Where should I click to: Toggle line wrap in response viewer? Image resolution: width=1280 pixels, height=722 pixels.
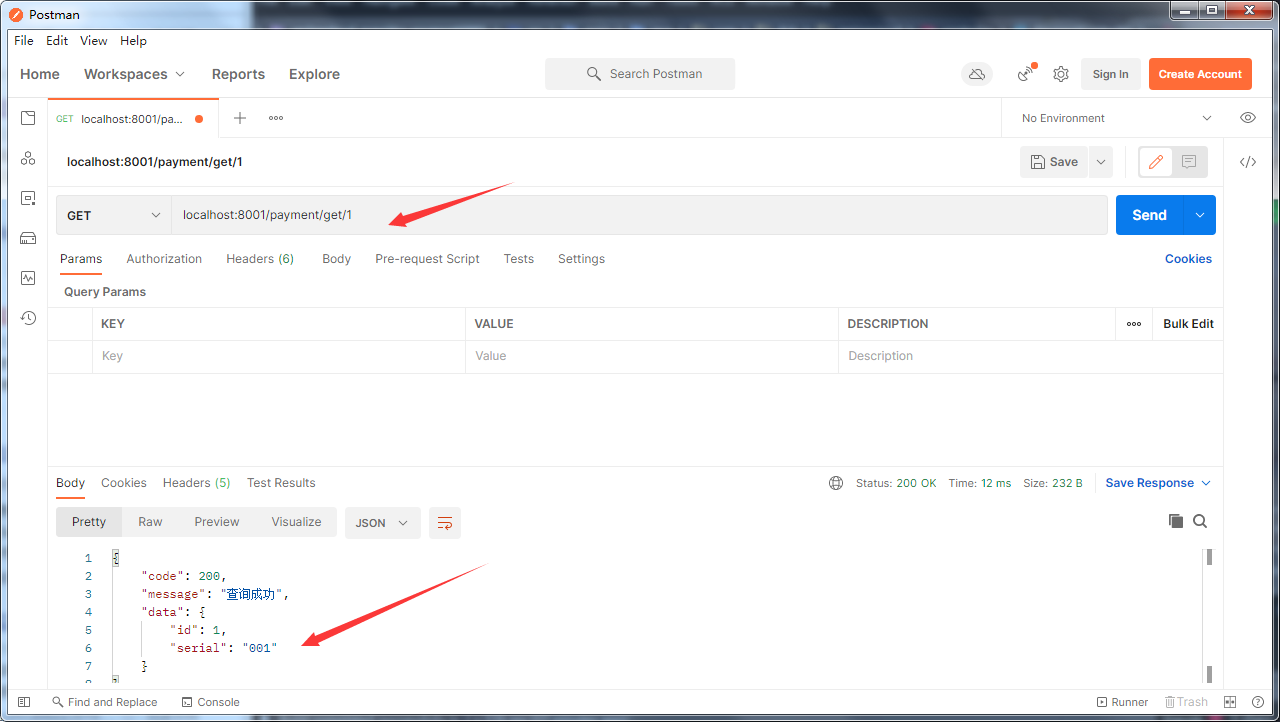pyautogui.click(x=445, y=523)
